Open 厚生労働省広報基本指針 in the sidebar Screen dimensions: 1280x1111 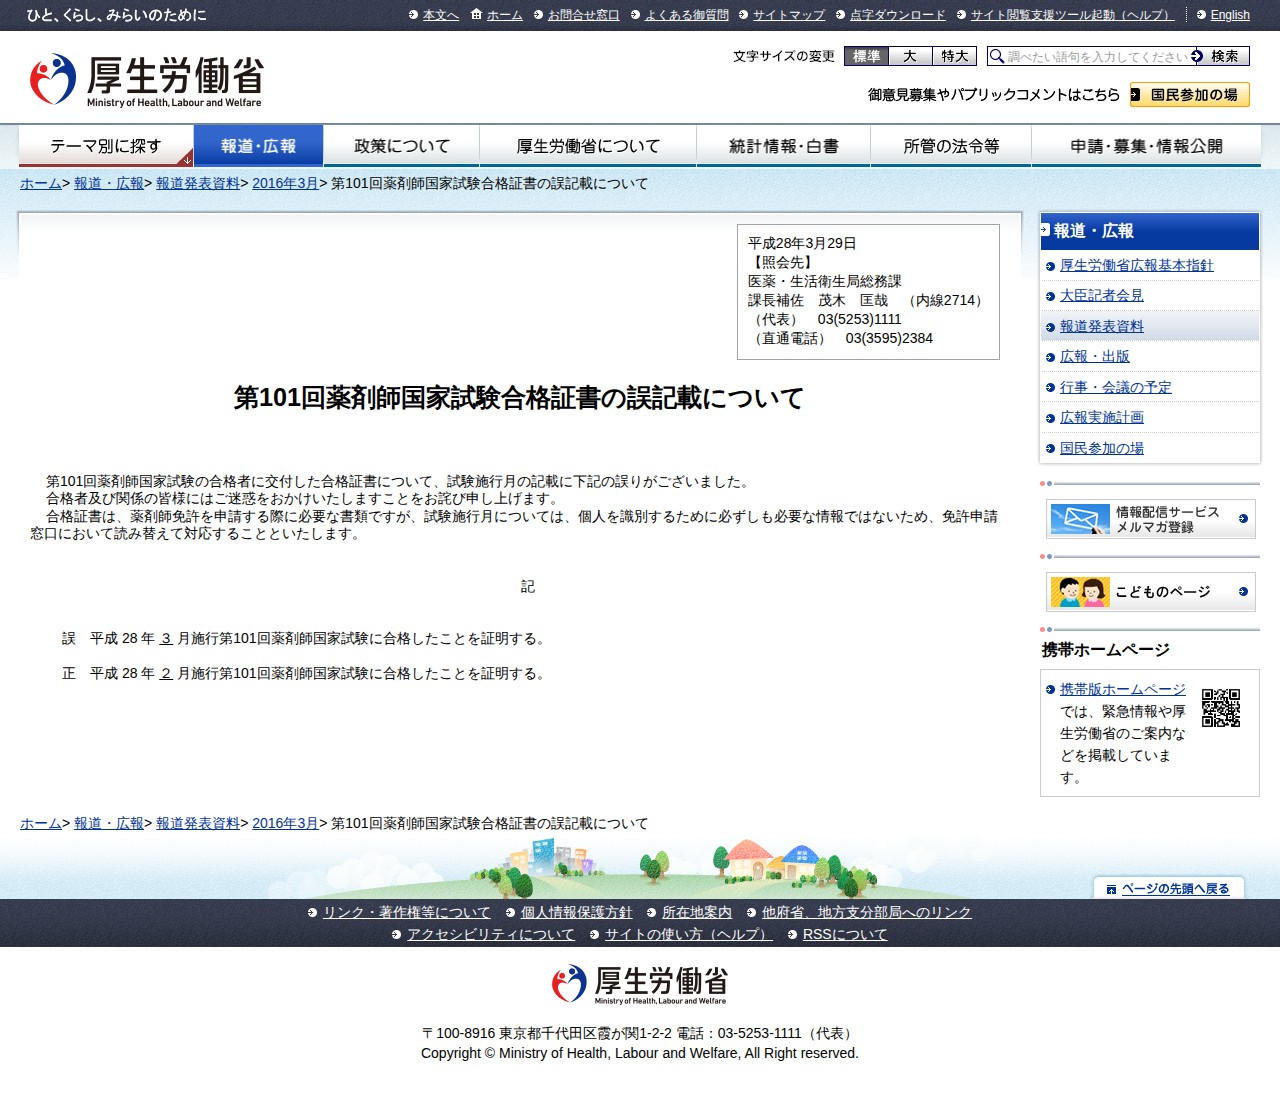click(x=1137, y=265)
